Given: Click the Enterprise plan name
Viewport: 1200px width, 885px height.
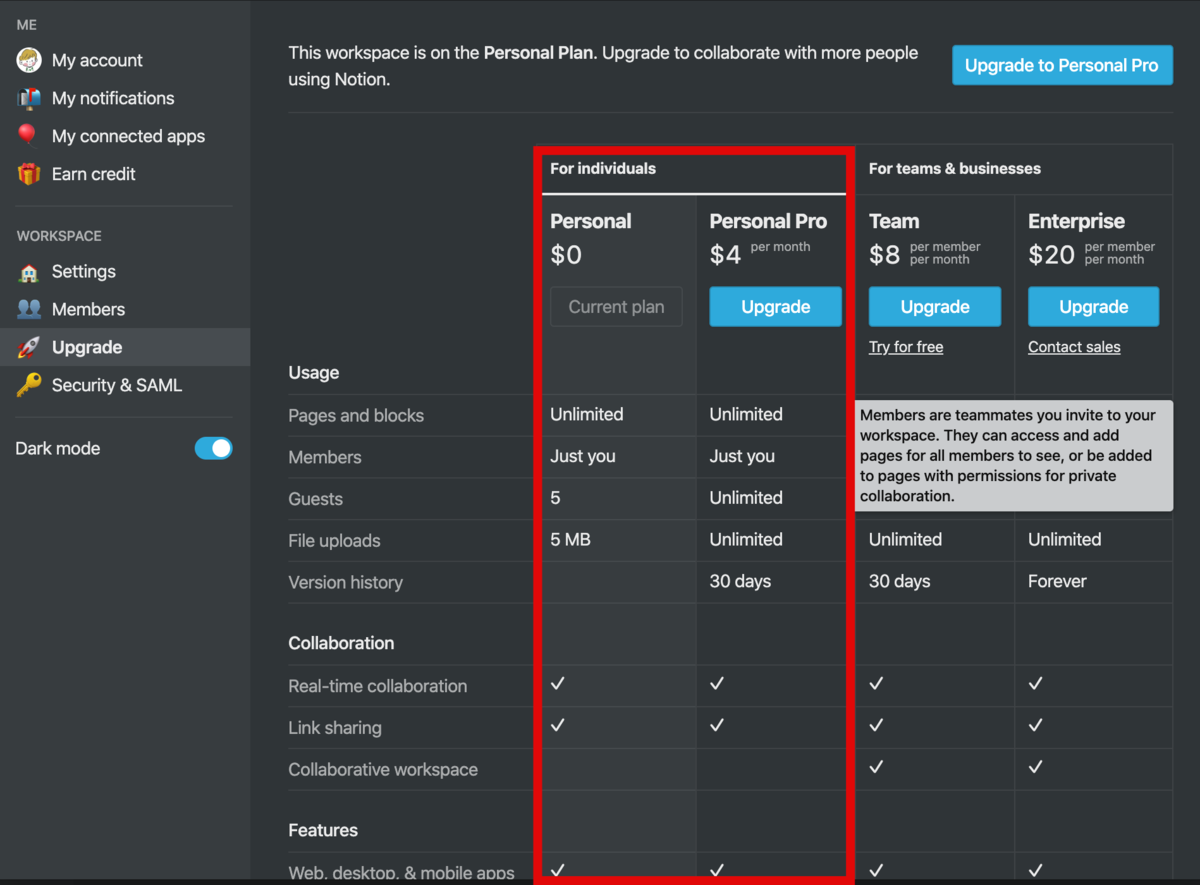Looking at the screenshot, I should pos(1076,221).
